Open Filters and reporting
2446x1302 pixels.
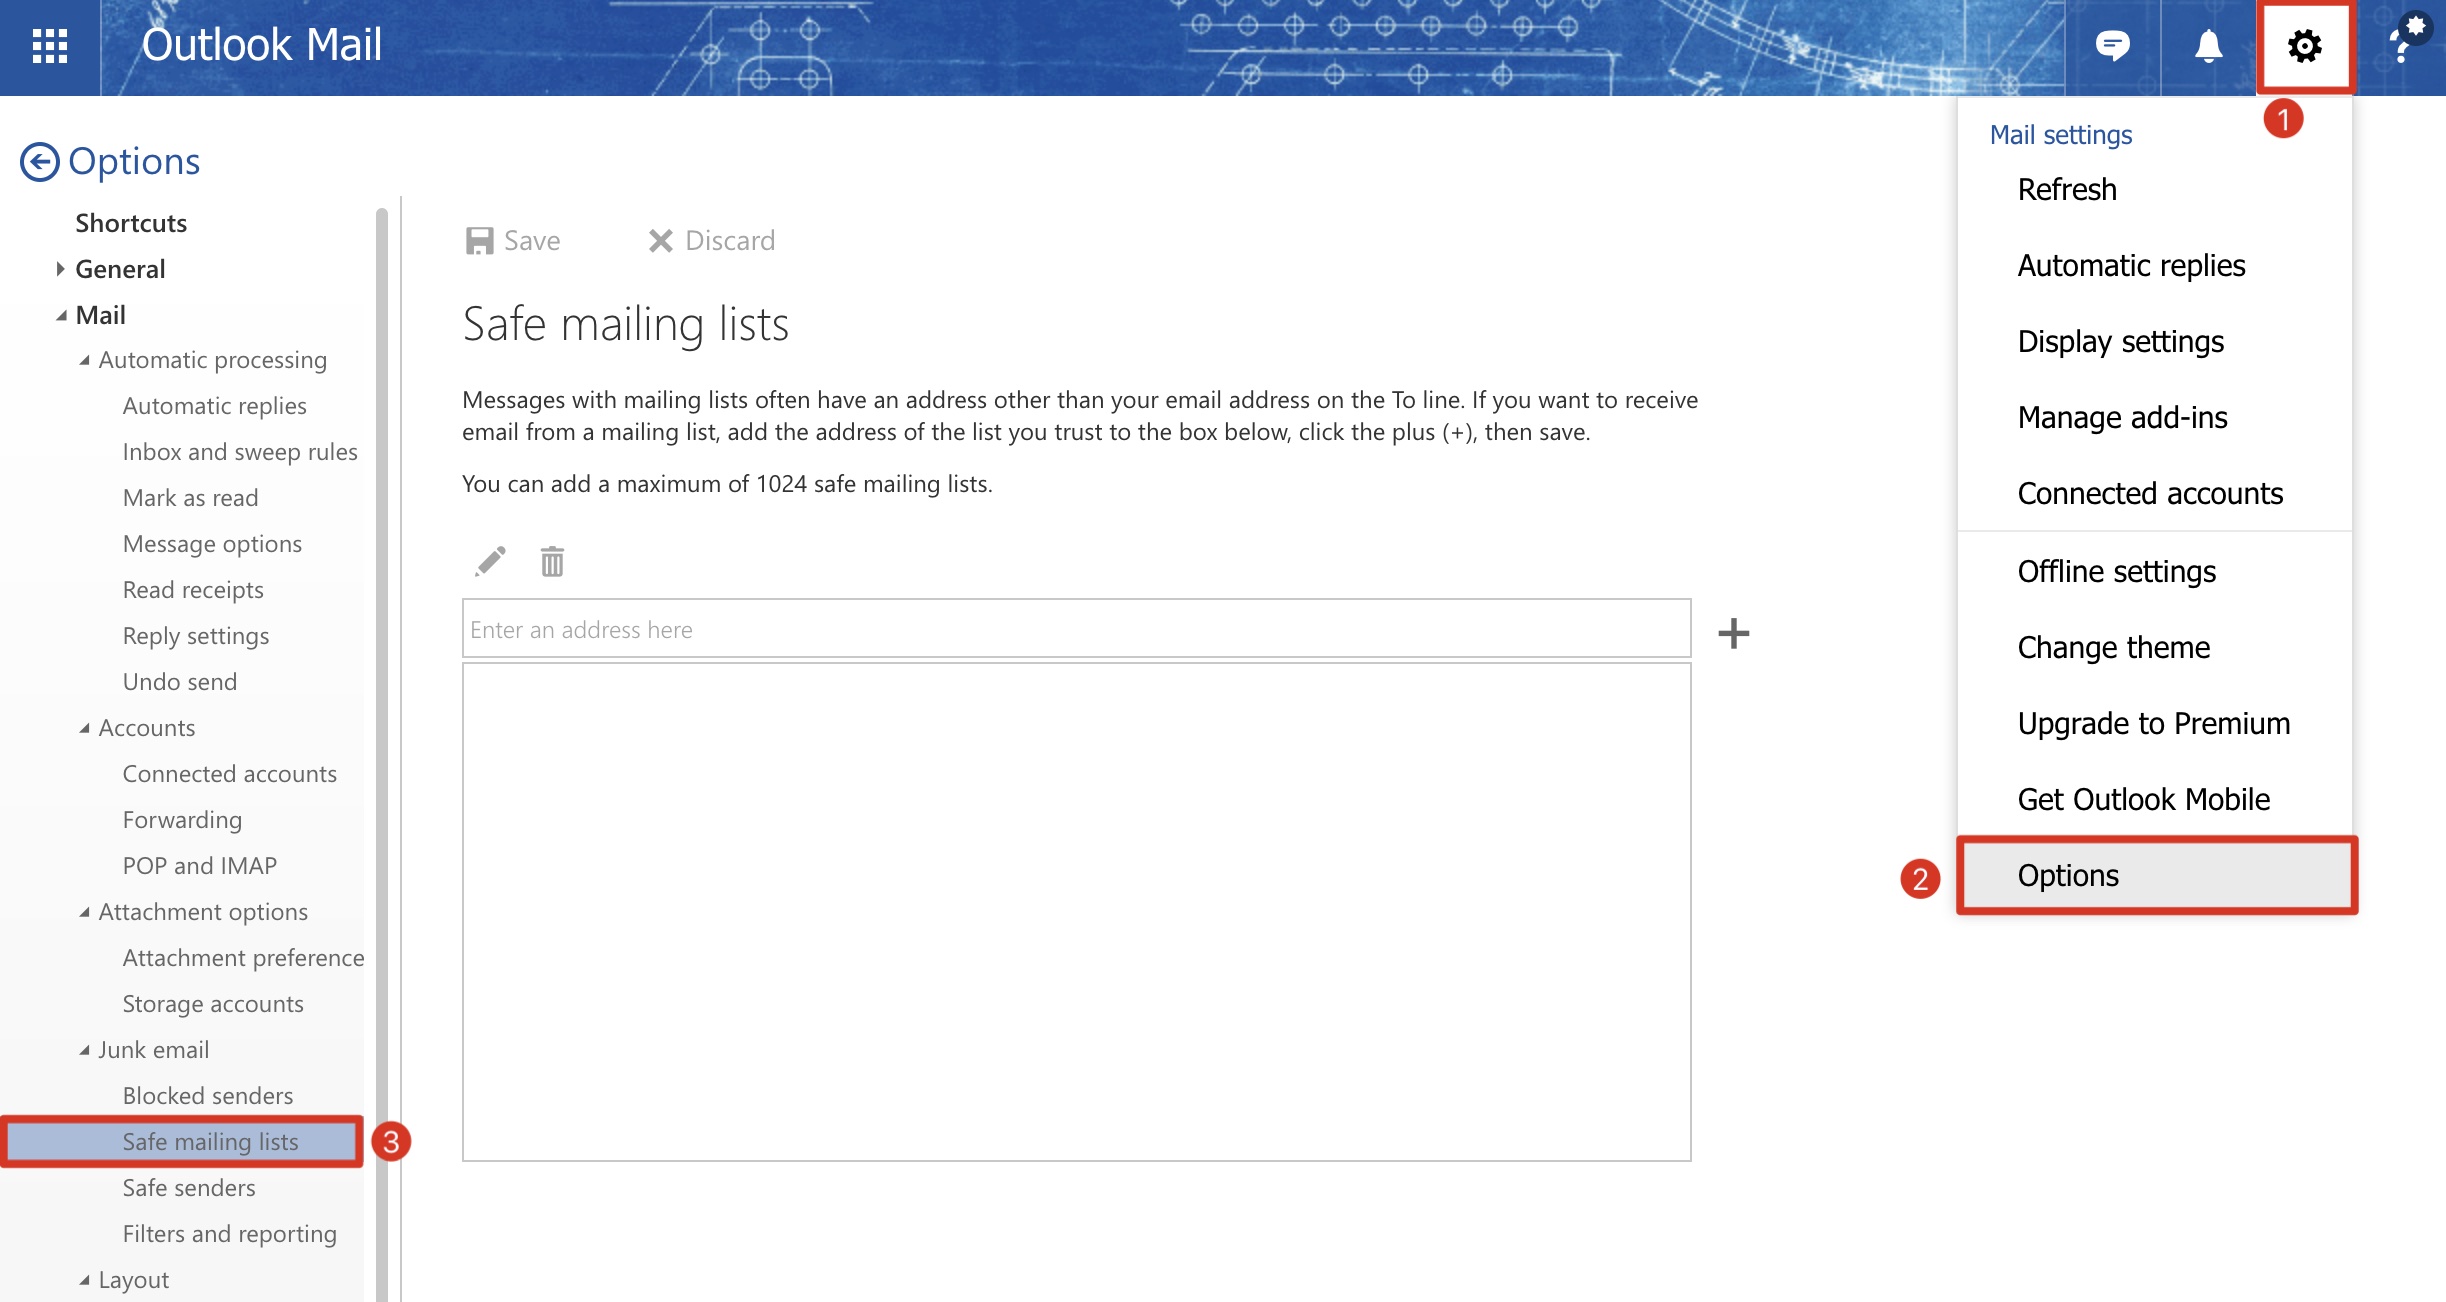pyautogui.click(x=230, y=1234)
